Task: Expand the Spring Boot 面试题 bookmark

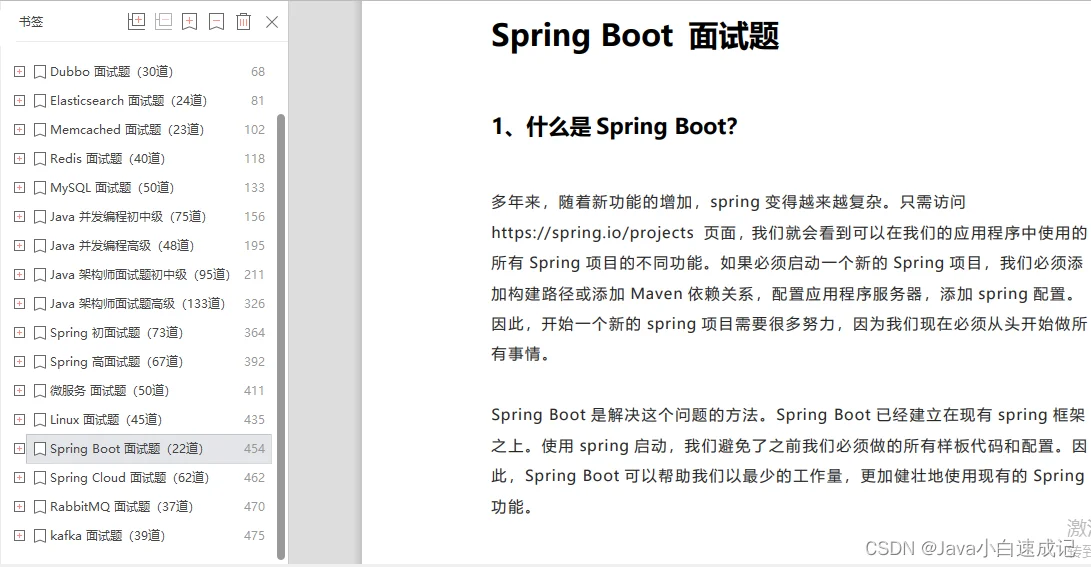Action: [x=19, y=449]
